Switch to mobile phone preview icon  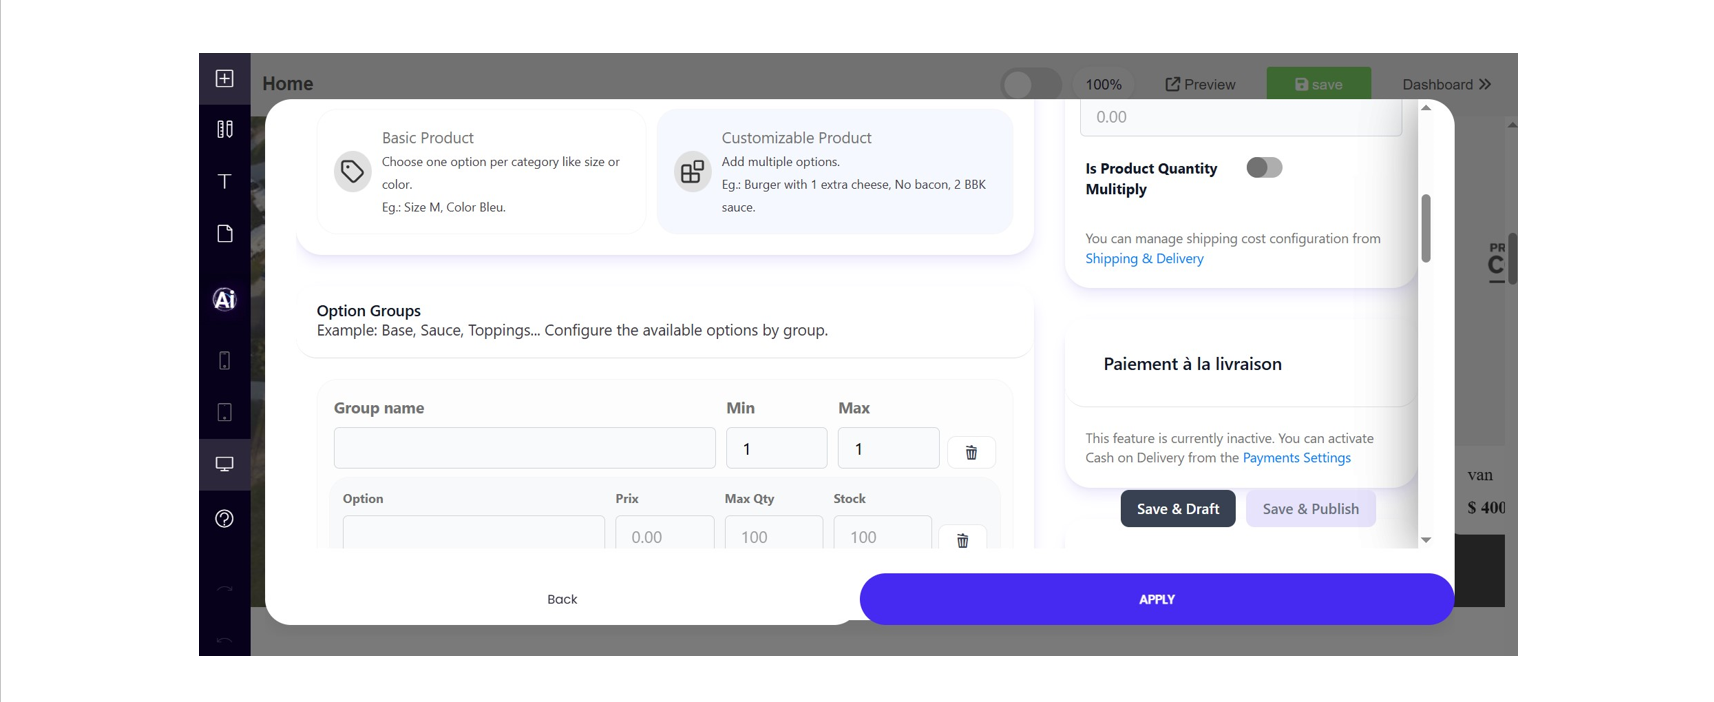tap(224, 361)
